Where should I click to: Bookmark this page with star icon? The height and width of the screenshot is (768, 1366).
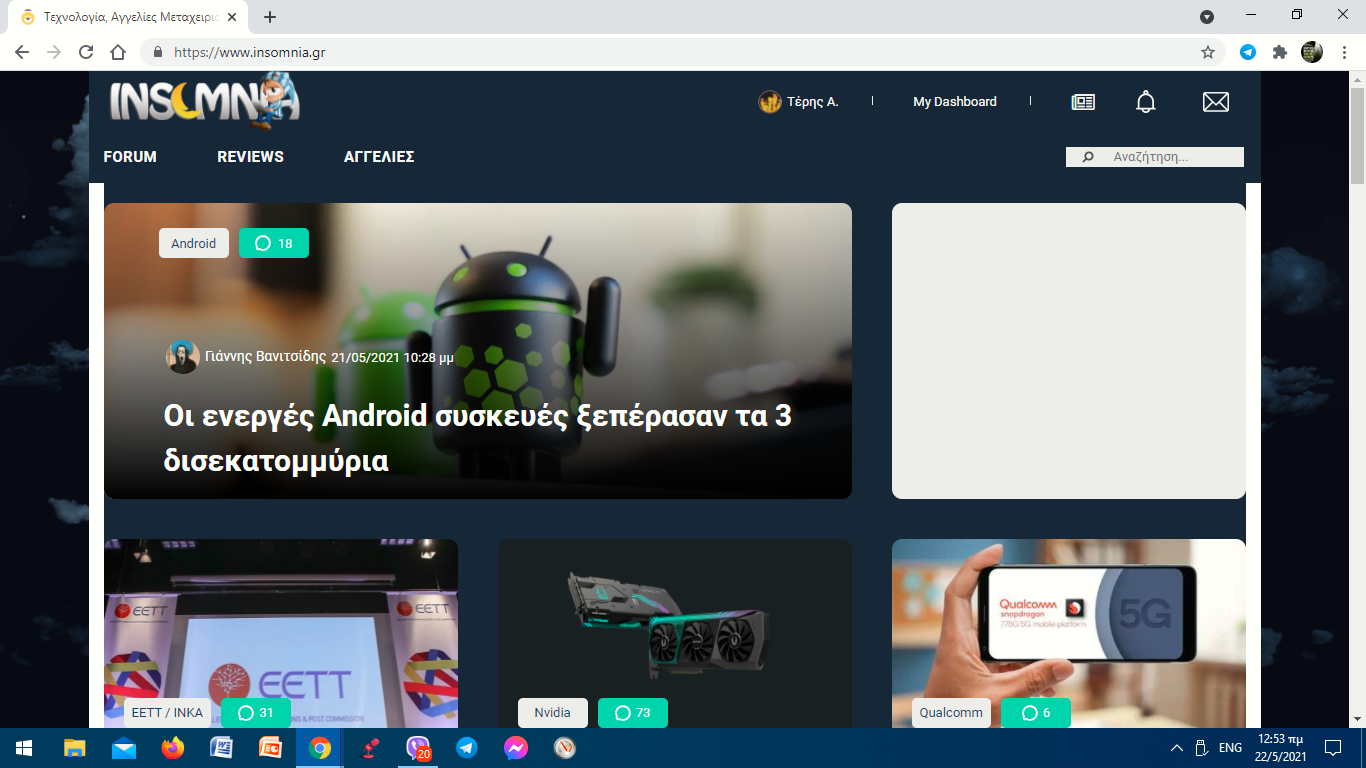tap(1208, 52)
